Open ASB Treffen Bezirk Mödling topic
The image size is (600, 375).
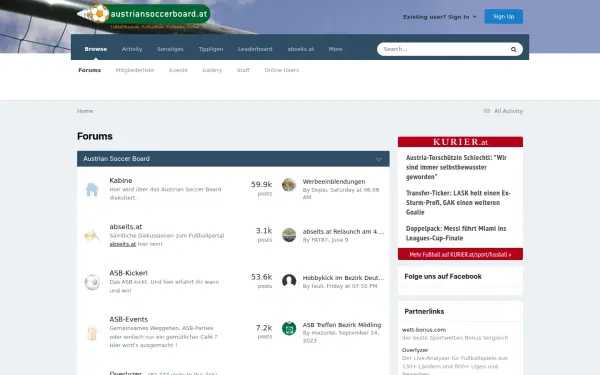pos(342,325)
